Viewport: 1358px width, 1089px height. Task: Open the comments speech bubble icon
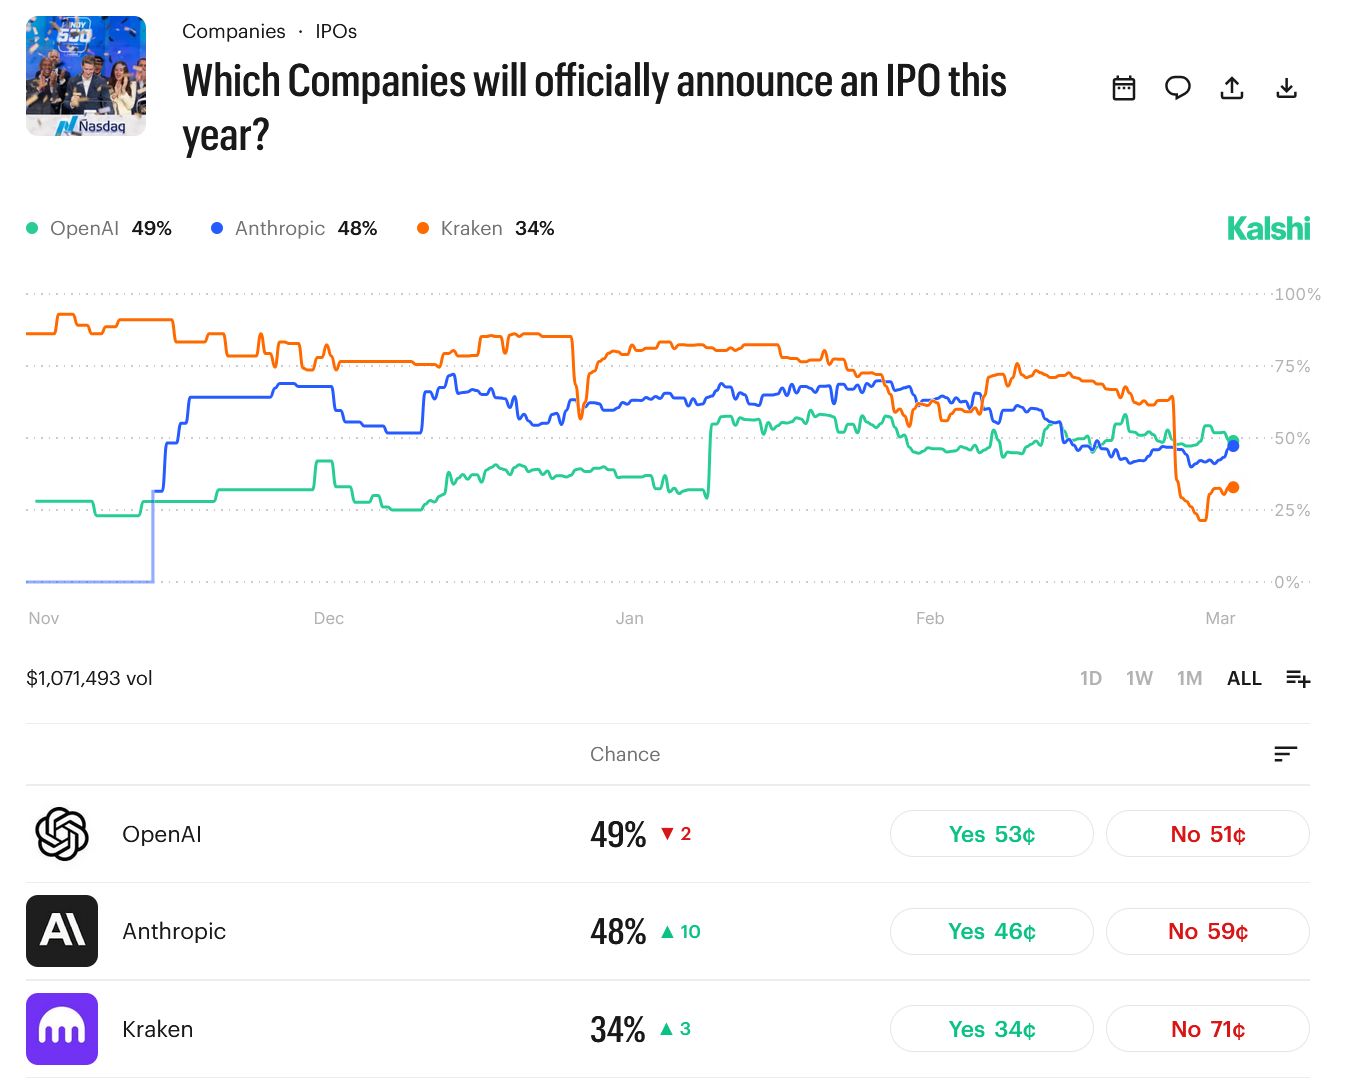coord(1178,89)
